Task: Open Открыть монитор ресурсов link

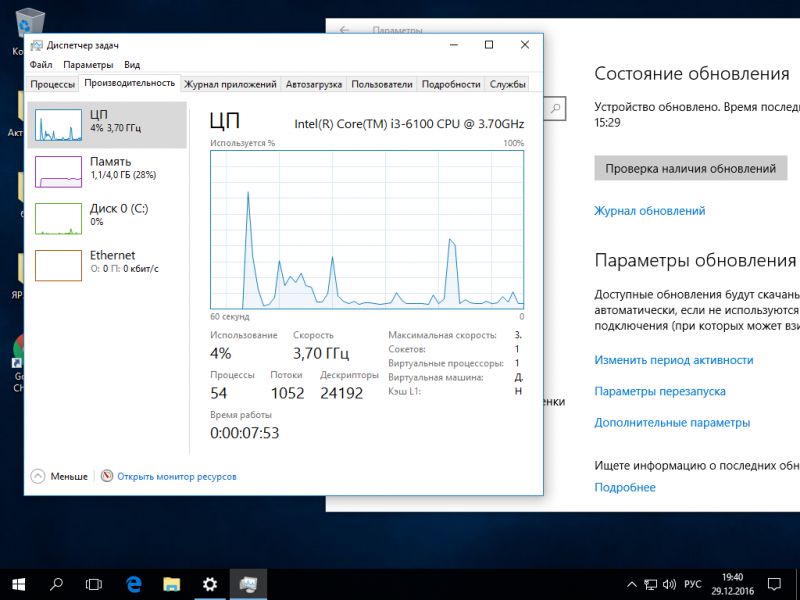Action: tap(177, 477)
